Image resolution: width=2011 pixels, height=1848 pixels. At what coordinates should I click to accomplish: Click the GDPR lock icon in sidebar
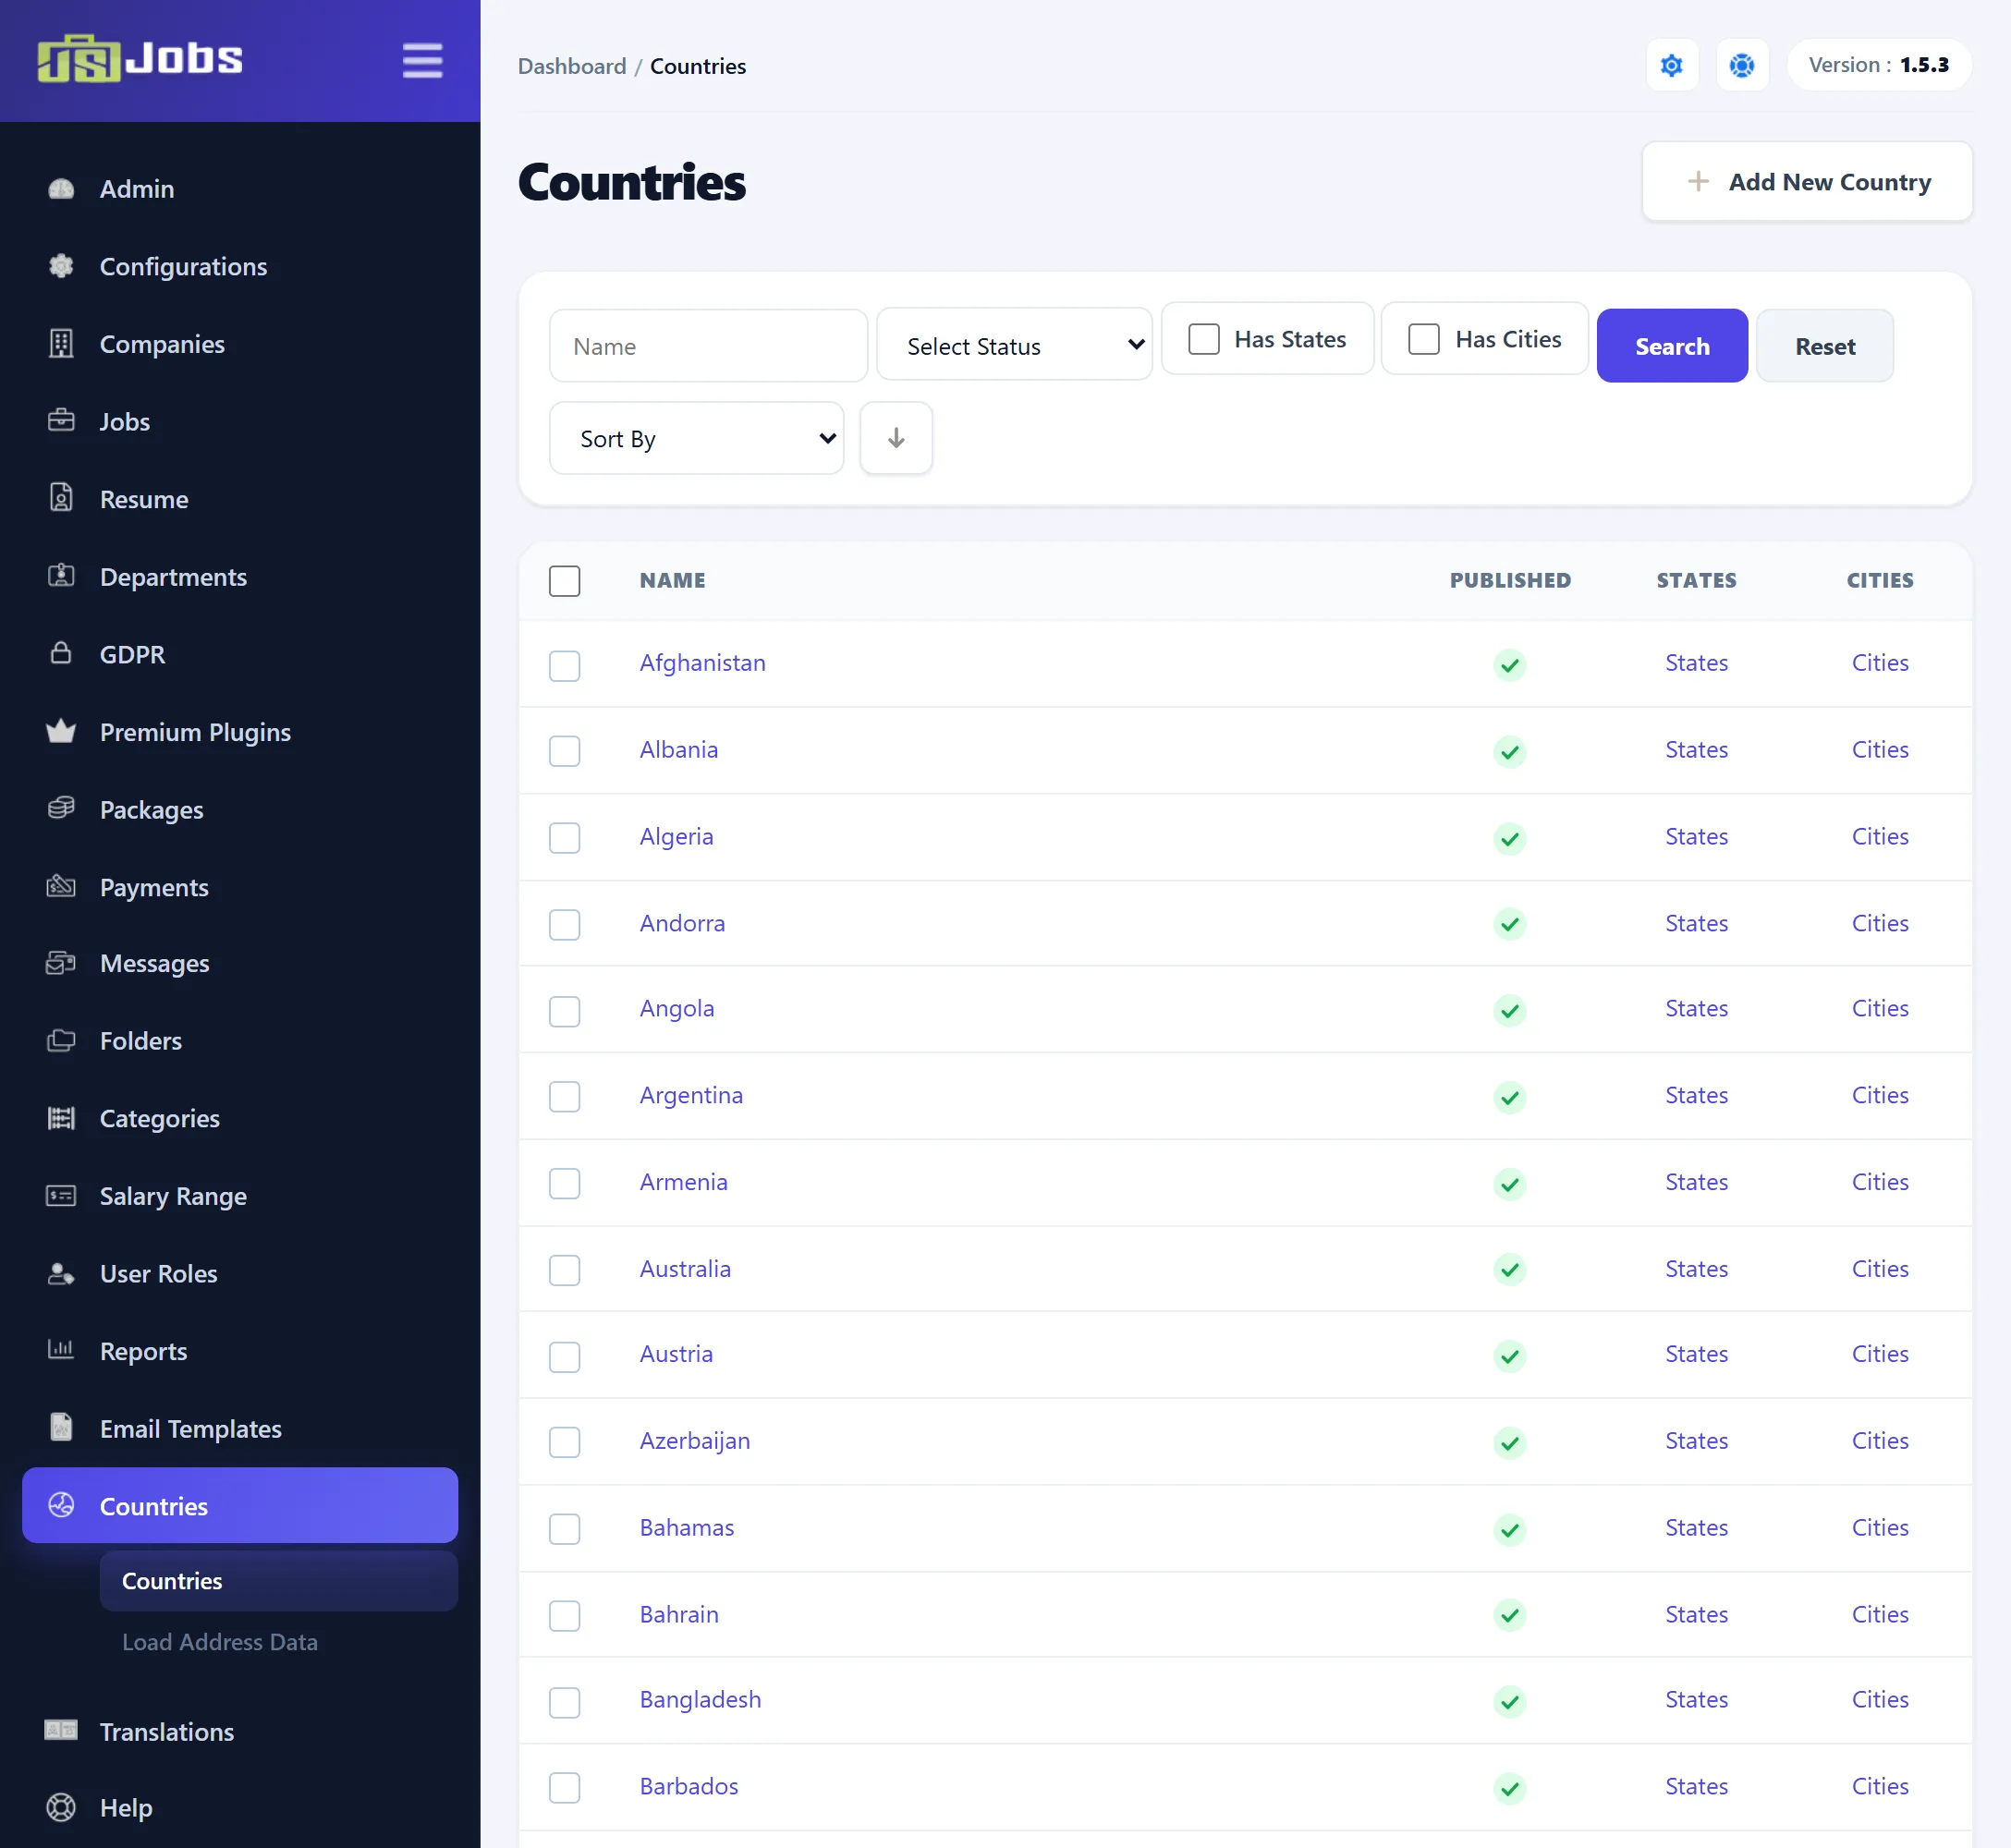point(61,654)
